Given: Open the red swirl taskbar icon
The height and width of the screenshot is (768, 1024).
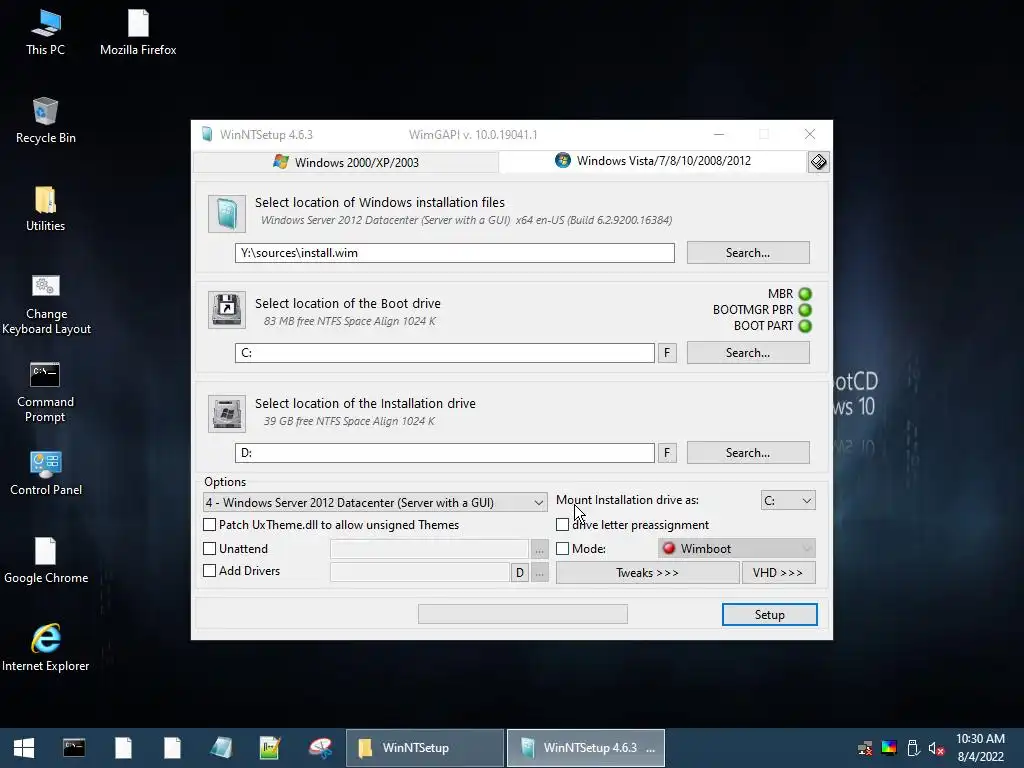Looking at the screenshot, I should coord(320,748).
